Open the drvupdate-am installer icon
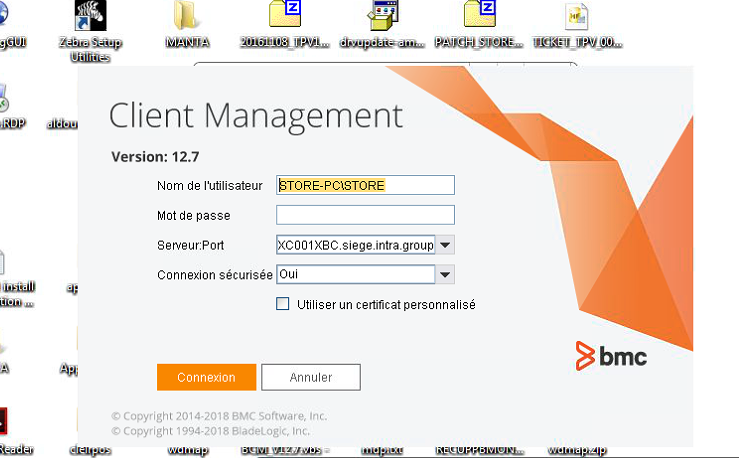Viewport: 739px width, 458px height. pyautogui.click(x=384, y=18)
